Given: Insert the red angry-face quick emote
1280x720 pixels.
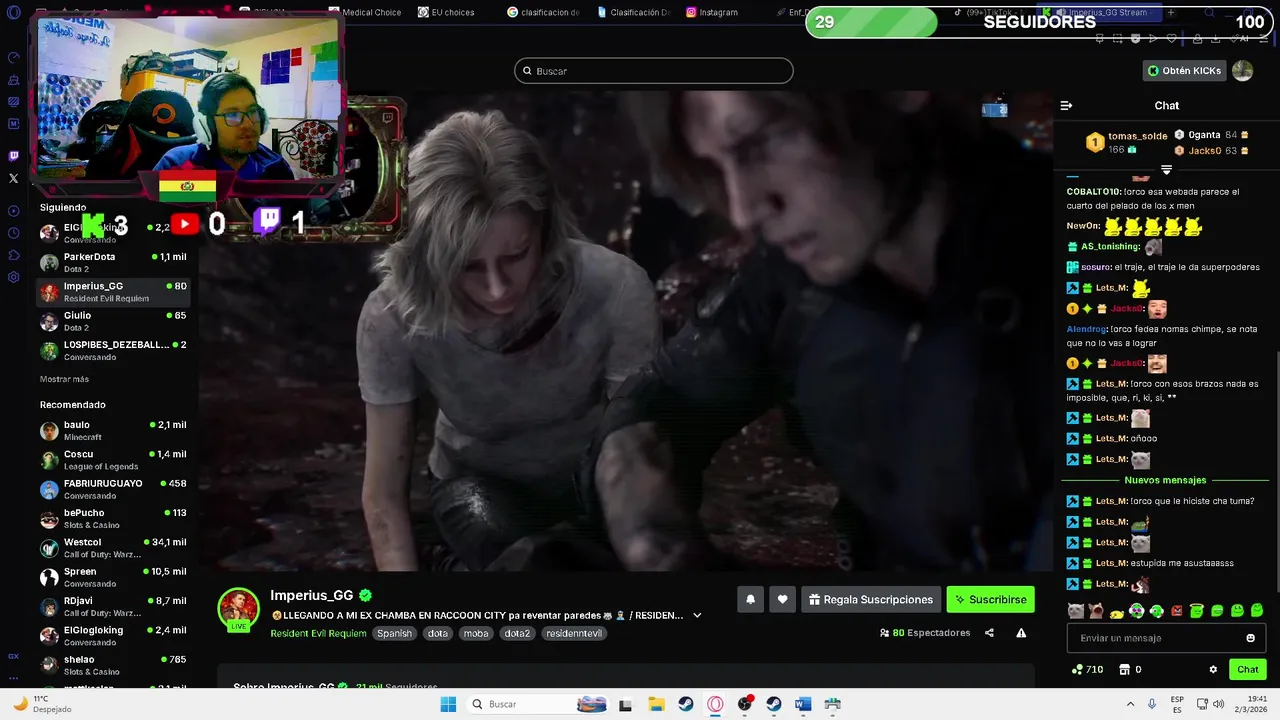Looking at the screenshot, I should (1177, 611).
